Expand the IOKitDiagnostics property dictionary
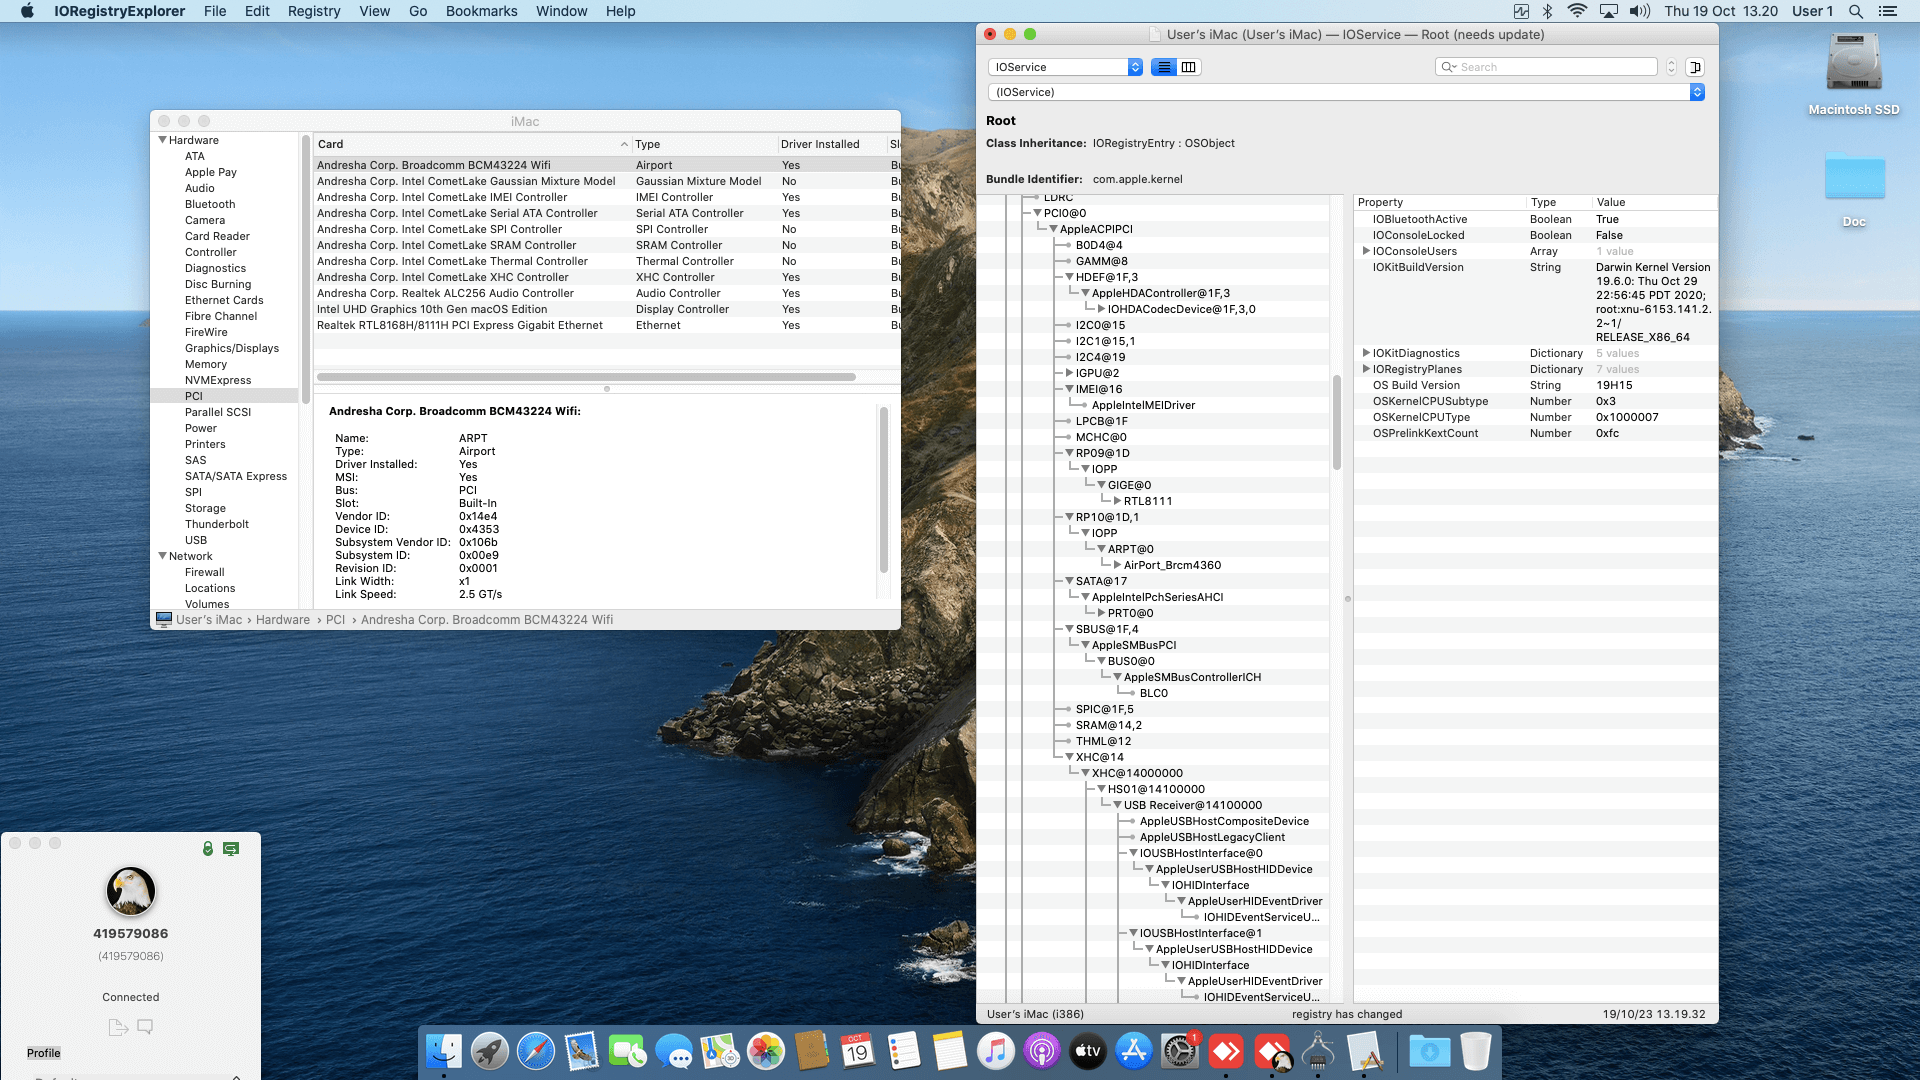1920x1080 pixels. click(1366, 353)
